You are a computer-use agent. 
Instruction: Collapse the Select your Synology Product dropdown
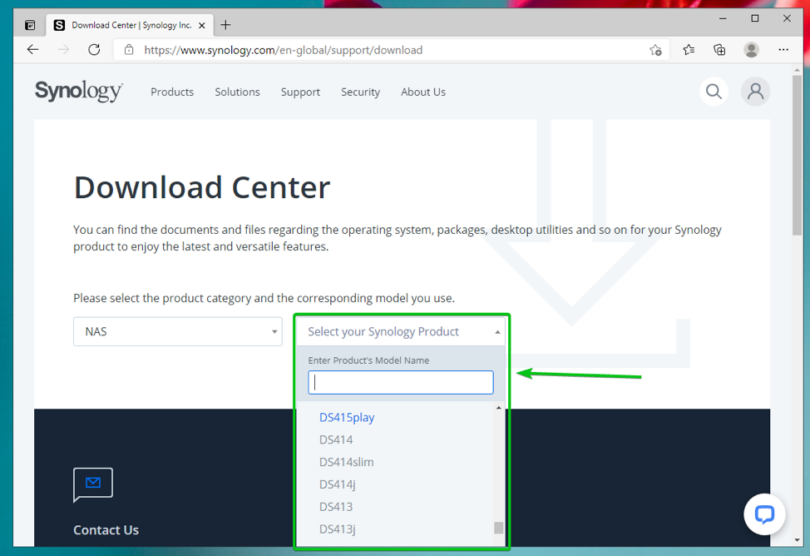401,331
